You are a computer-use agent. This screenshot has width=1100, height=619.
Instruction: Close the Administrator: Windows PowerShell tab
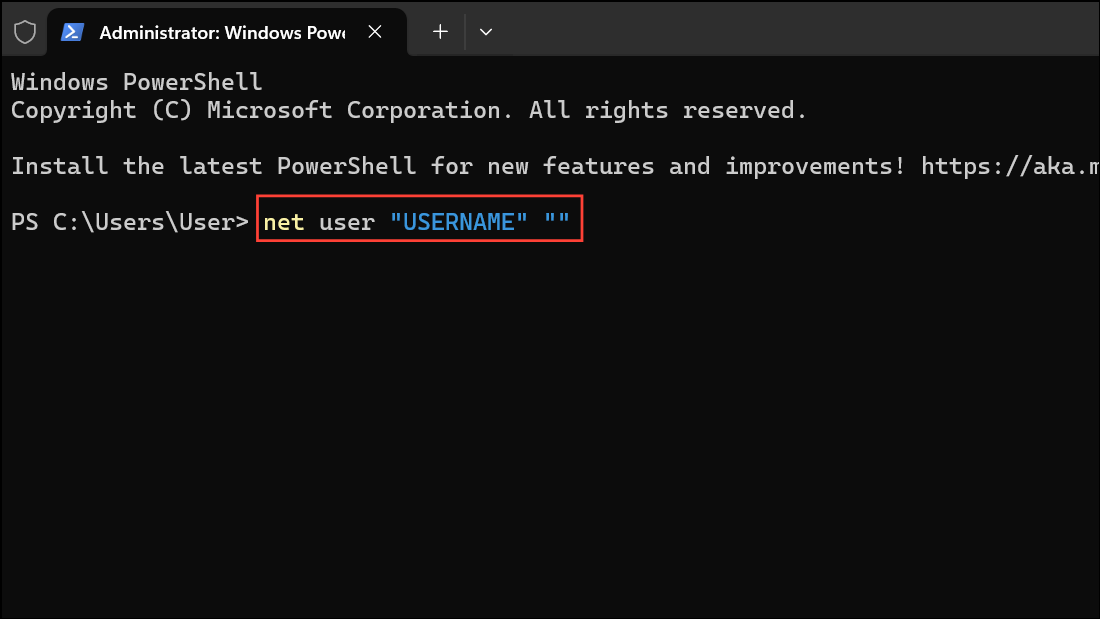[x=375, y=31]
